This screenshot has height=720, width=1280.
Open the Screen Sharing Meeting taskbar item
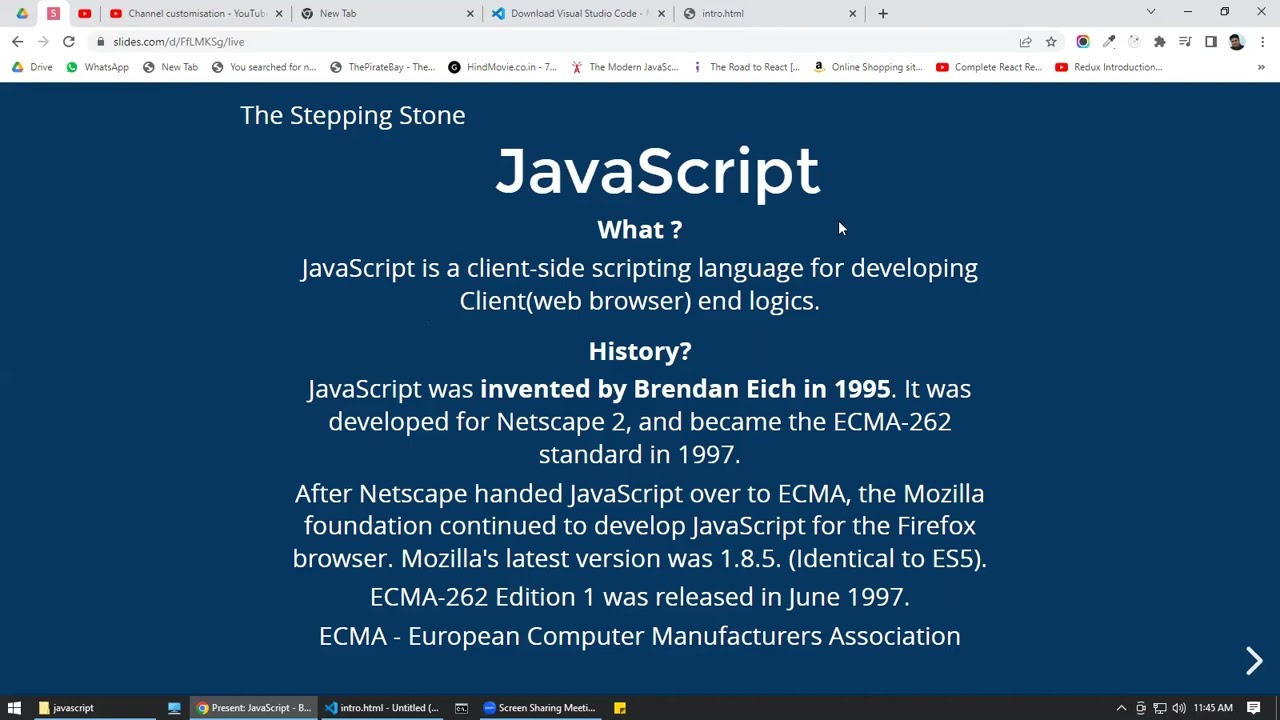click(540, 708)
